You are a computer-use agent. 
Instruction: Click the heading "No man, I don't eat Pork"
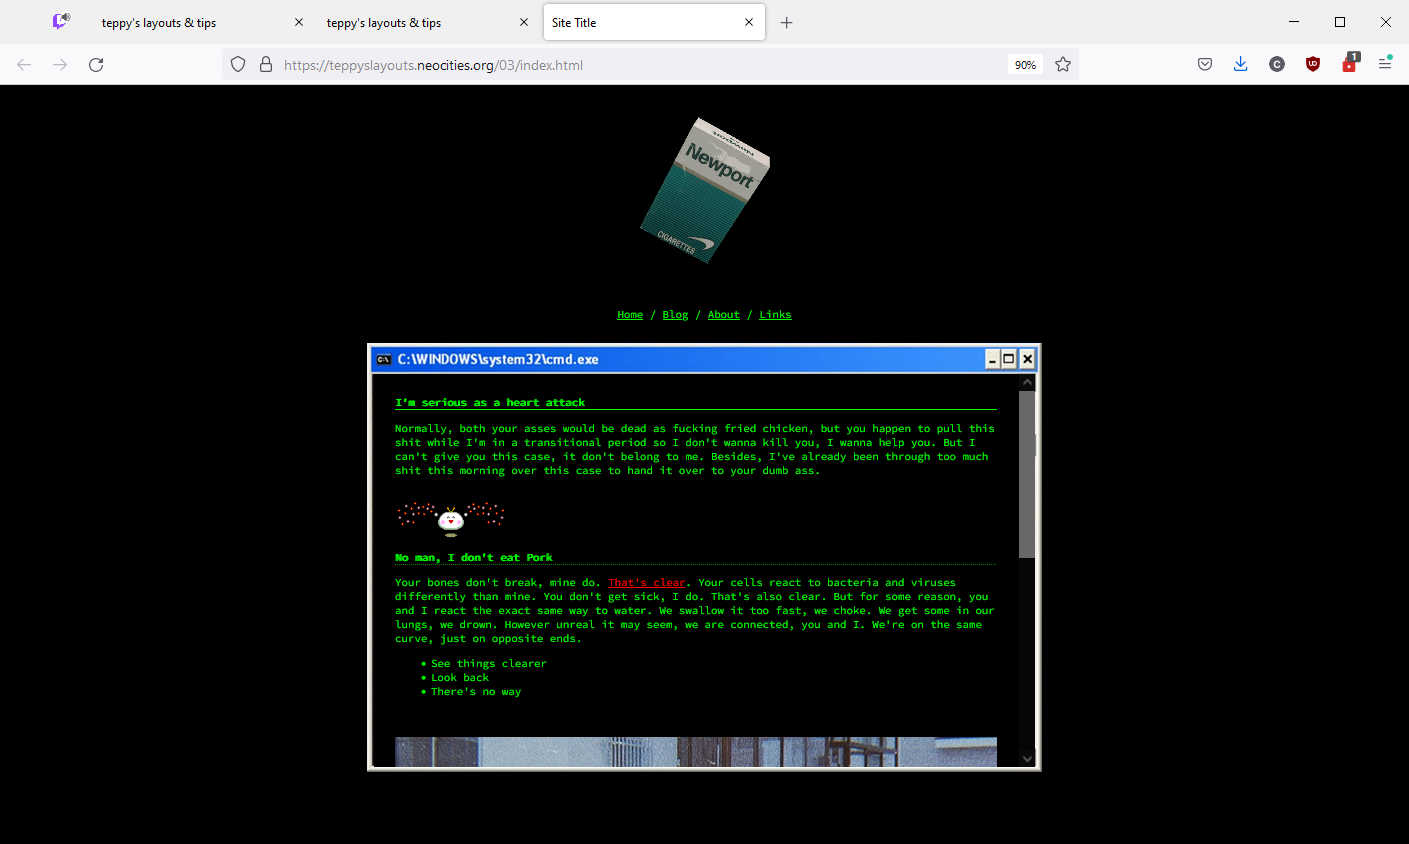click(474, 558)
